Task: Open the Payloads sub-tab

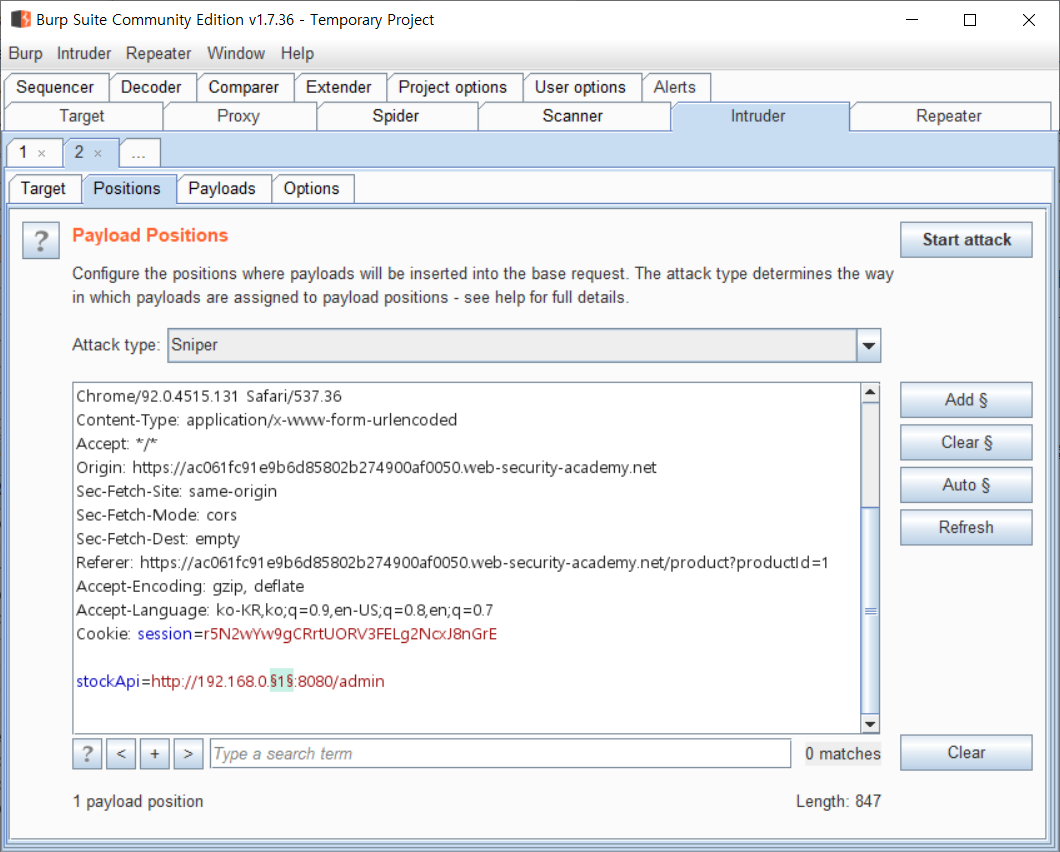Action: click(x=222, y=189)
